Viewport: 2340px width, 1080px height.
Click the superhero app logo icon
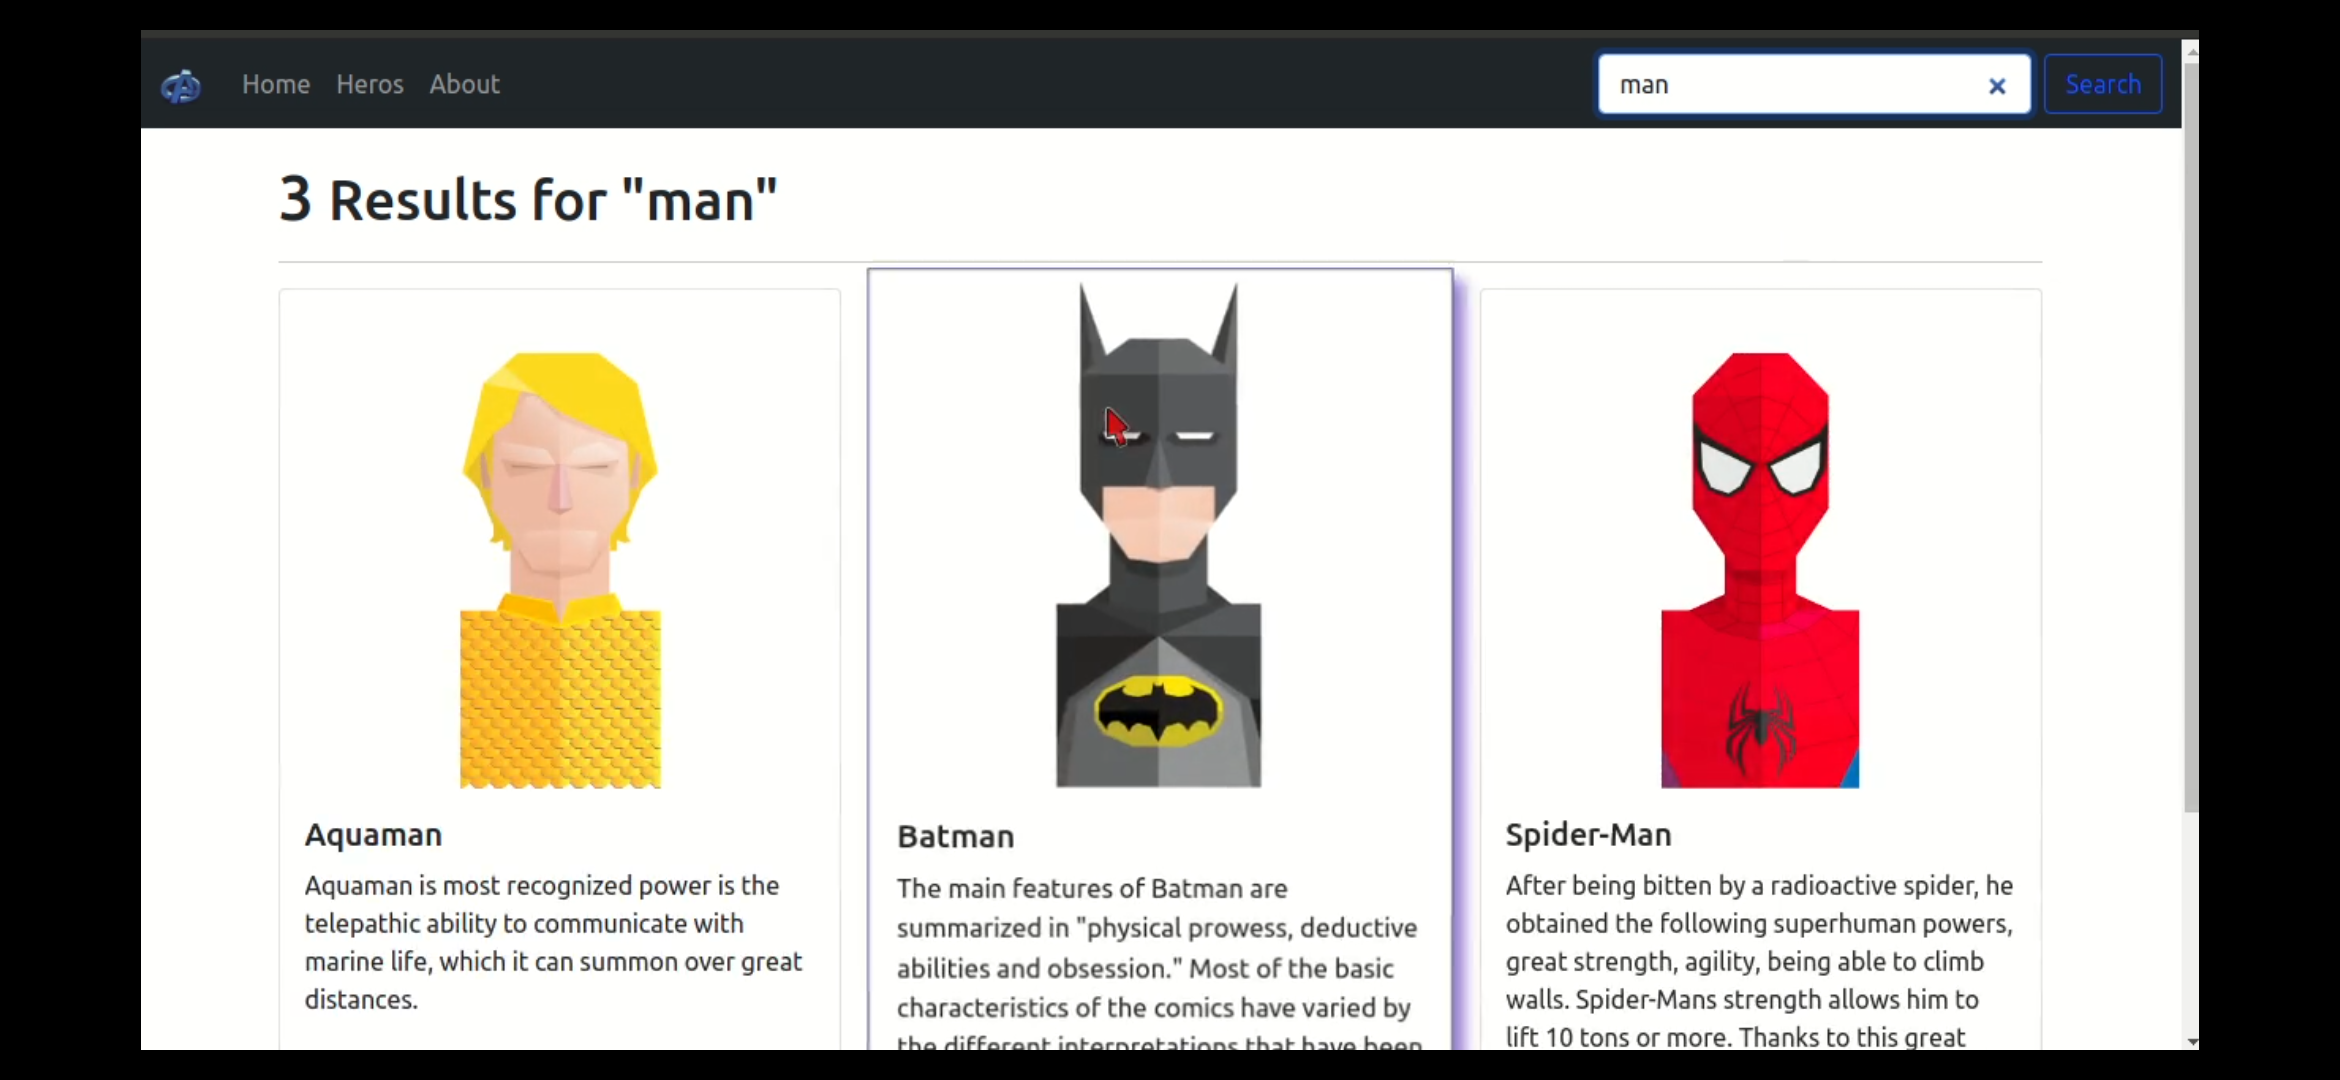[181, 86]
